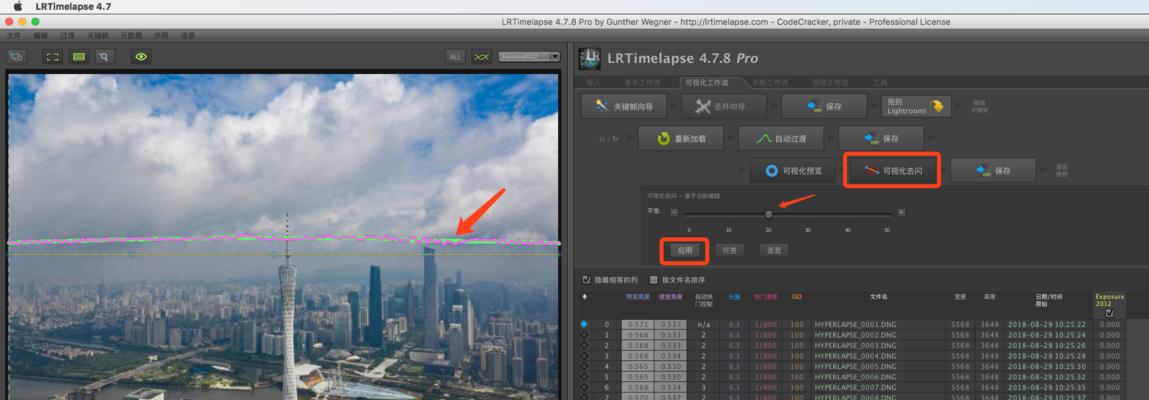Viewport: 1149px width, 400px height.
Task: Toggle the fullscreen bracket icon above preview
Action: pyautogui.click(x=53, y=56)
